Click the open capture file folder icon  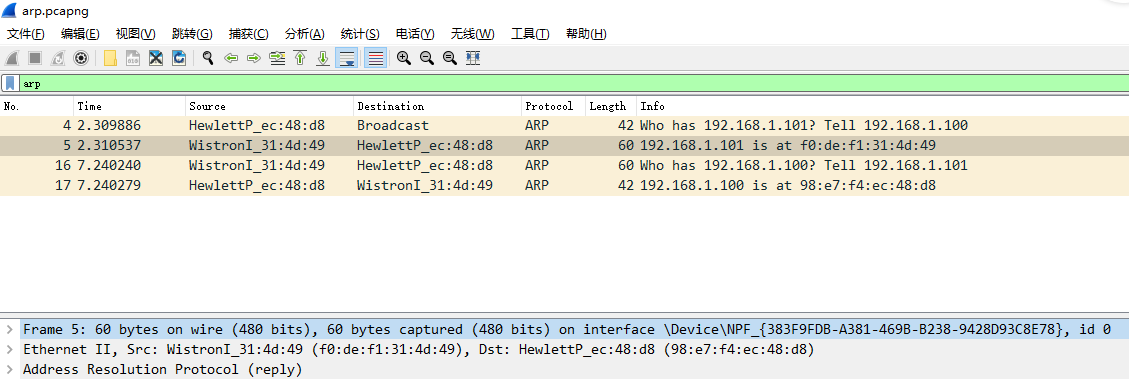pos(110,58)
